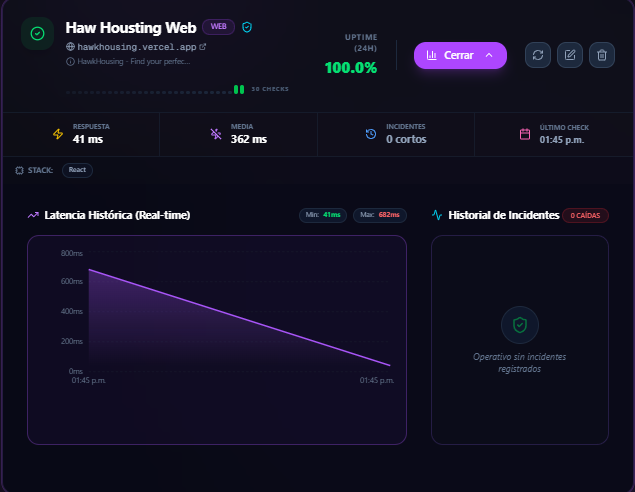This screenshot has height=492, width=635.
Task: Click the chevron arrow on Cerrar button
Action: pos(489,55)
